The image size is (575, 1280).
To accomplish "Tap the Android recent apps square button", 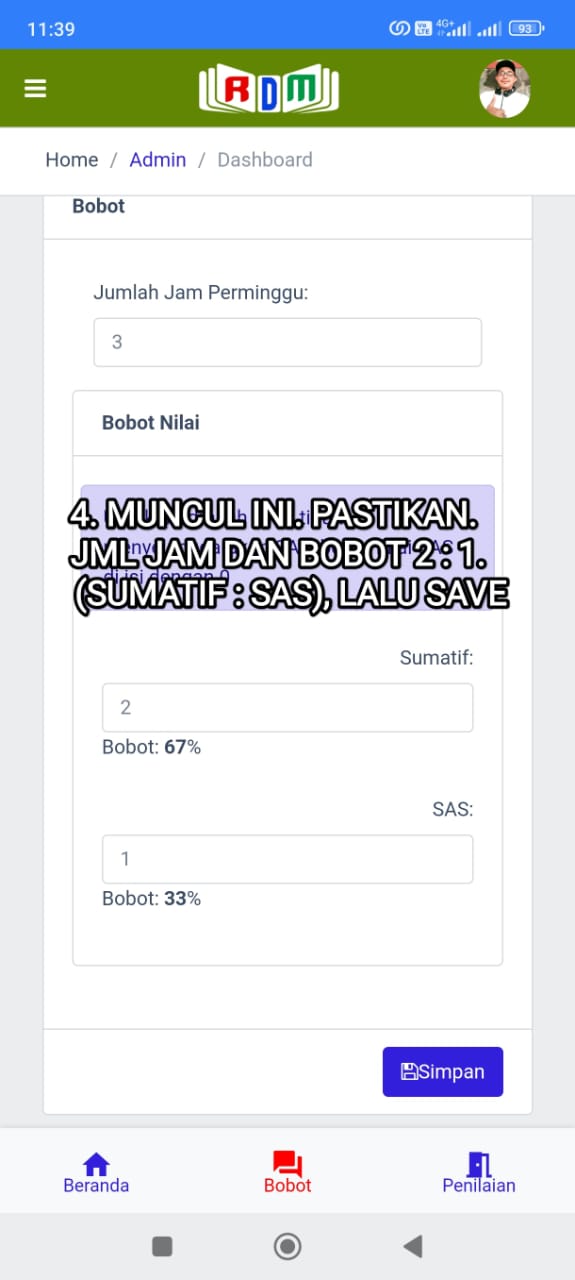I will [162, 1246].
